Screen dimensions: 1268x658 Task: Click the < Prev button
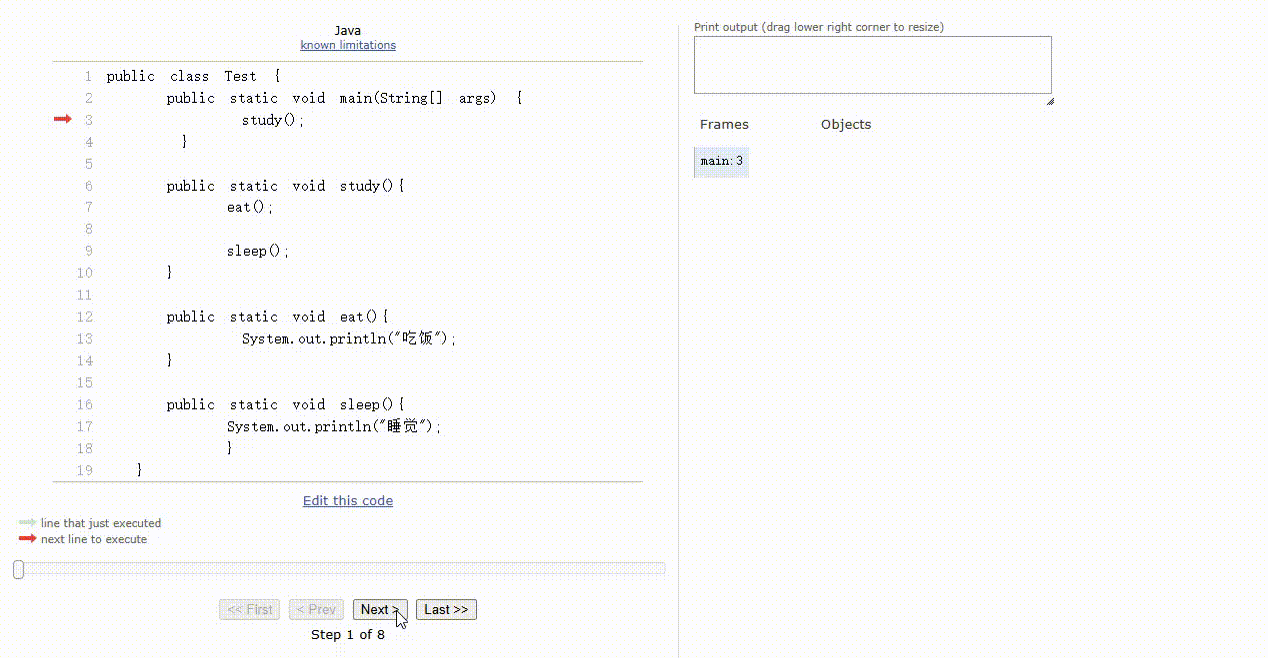[316, 610]
